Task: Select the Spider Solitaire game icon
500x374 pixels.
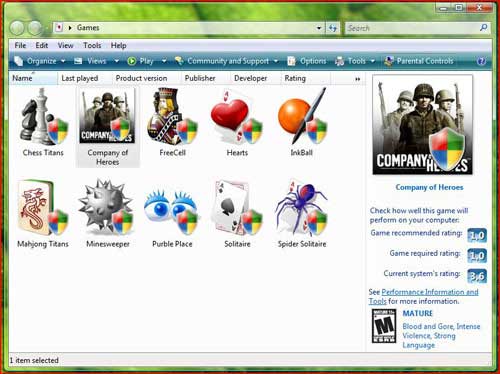Action: pyautogui.click(x=302, y=208)
